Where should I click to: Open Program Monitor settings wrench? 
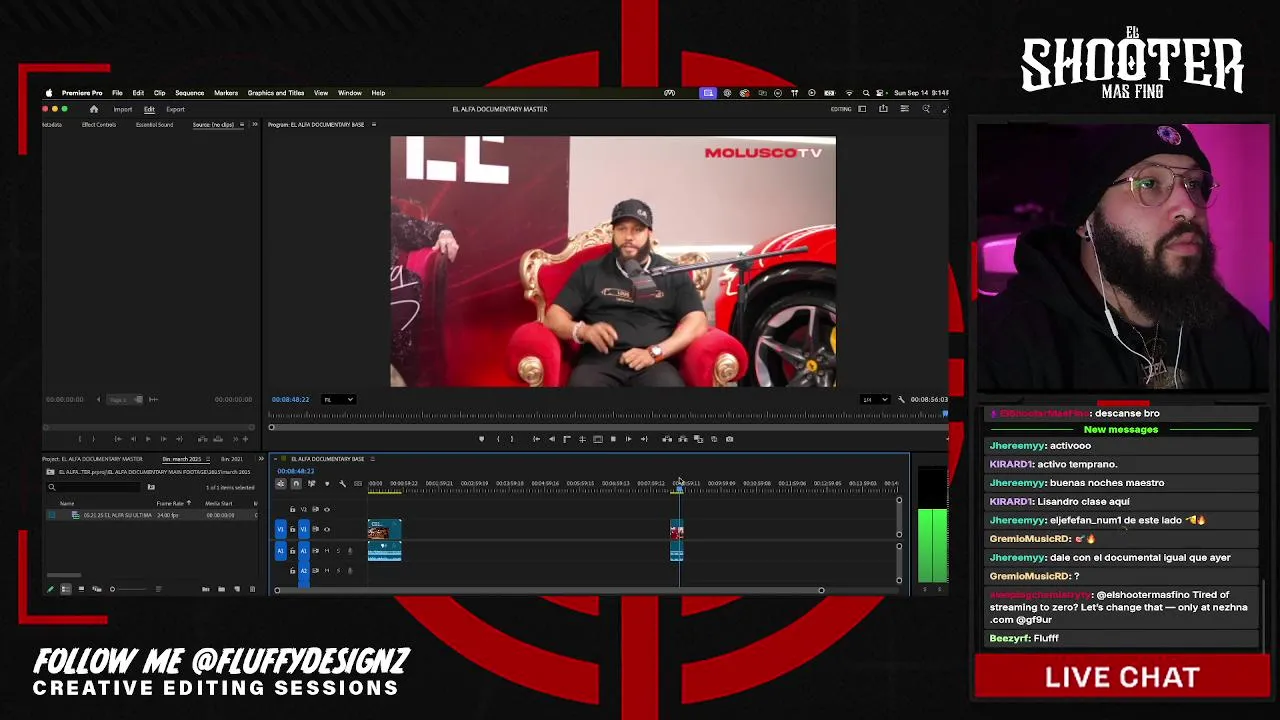click(x=901, y=400)
